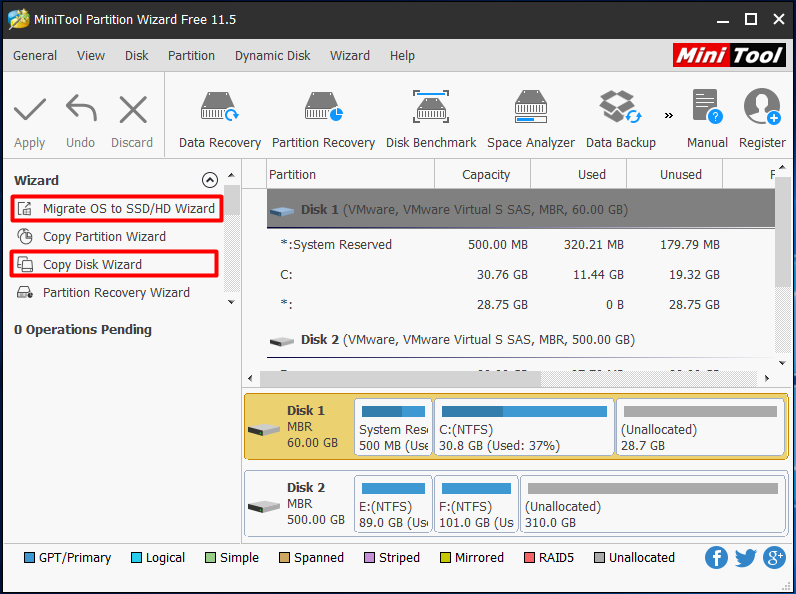796x594 pixels.
Task: Click the app icon in title bar
Action: tap(18, 19)
